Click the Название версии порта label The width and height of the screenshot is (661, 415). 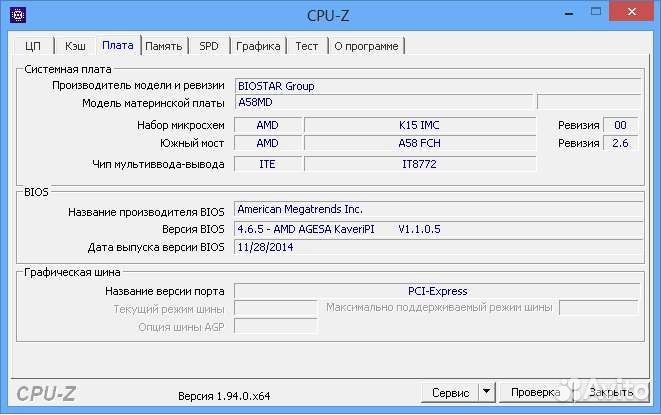tap(164, 291)
